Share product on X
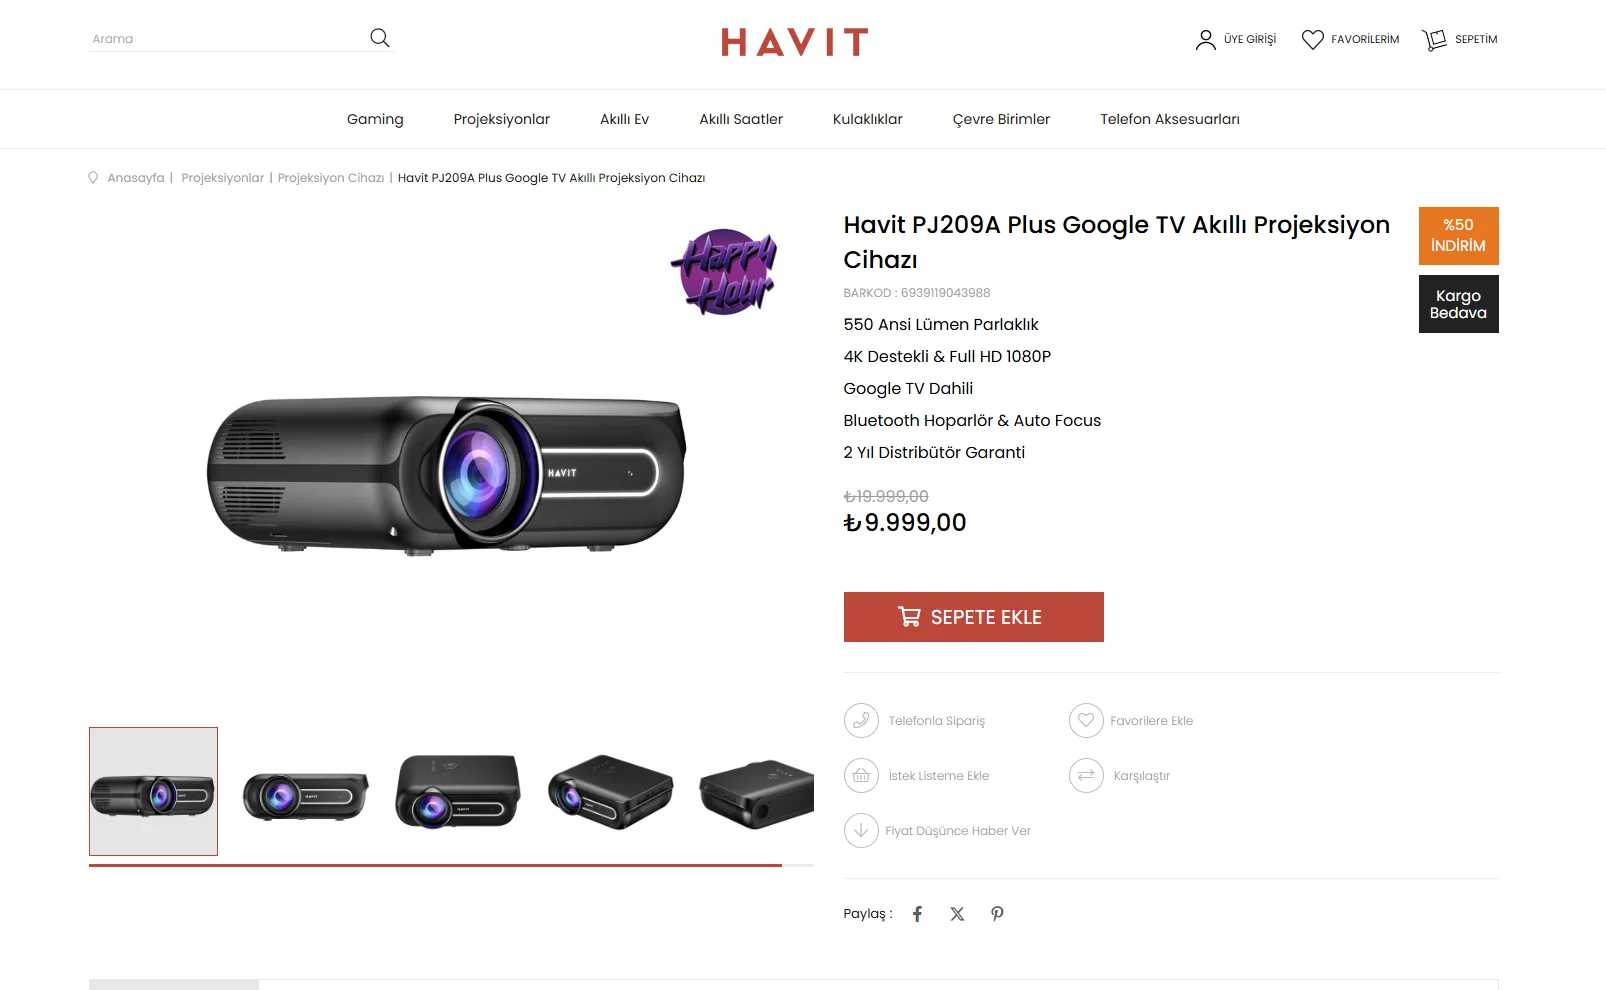This screenshot has height=990, width=1606. [x=957, y=914]
